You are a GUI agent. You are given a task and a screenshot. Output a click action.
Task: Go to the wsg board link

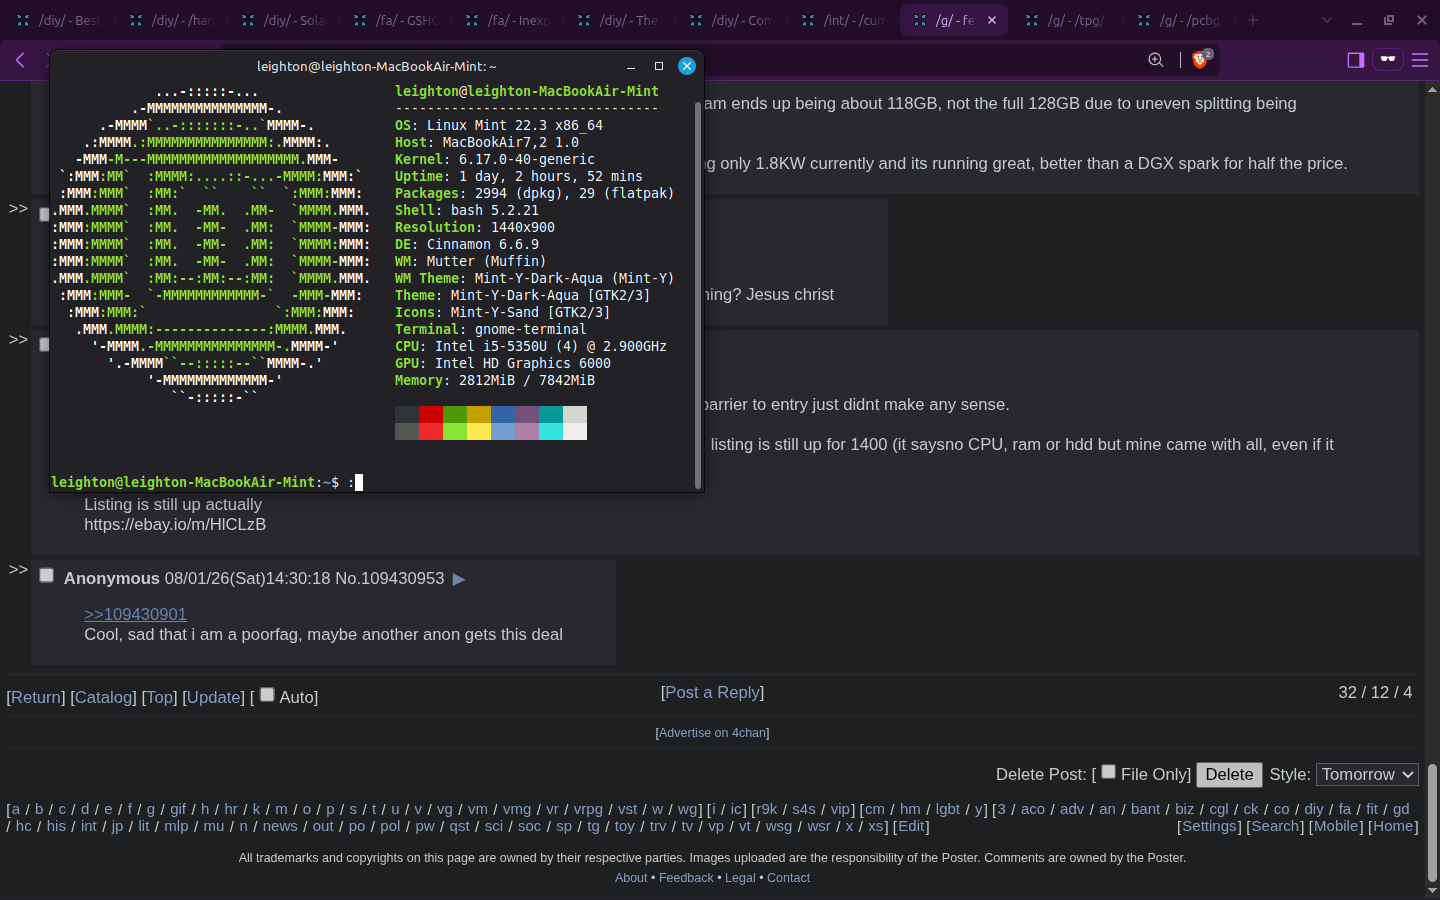[778, 826]
